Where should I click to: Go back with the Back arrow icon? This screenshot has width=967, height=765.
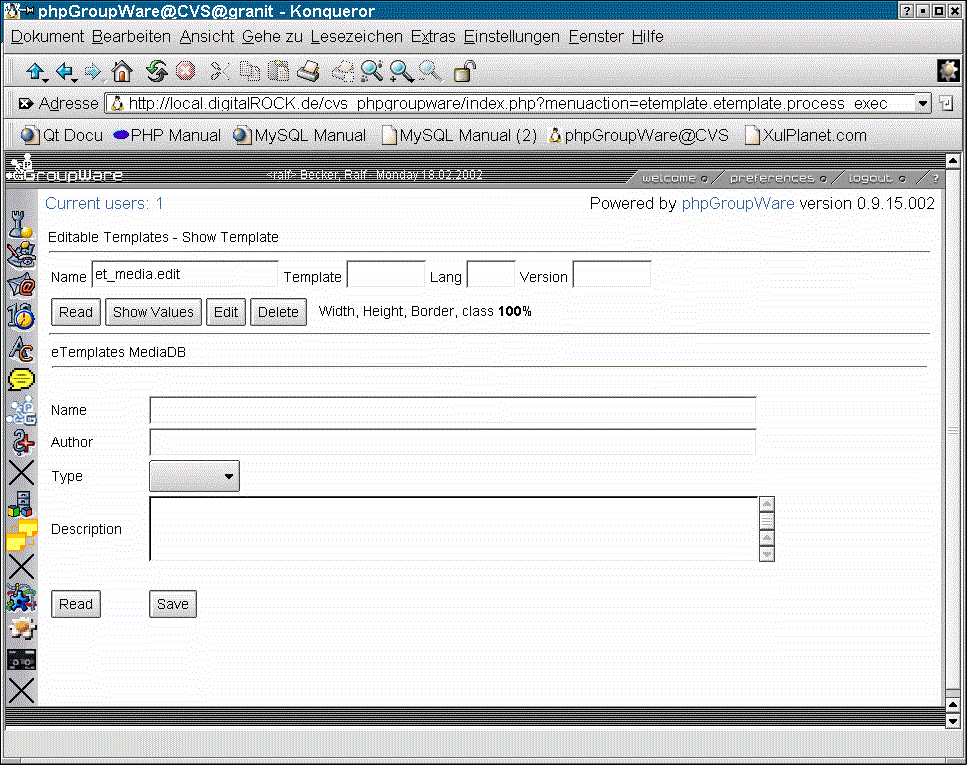pos(64,72)
